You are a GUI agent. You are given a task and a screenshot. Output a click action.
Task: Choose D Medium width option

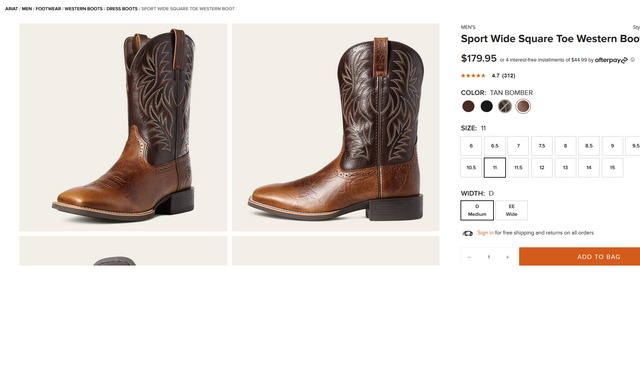coord(477,210)
